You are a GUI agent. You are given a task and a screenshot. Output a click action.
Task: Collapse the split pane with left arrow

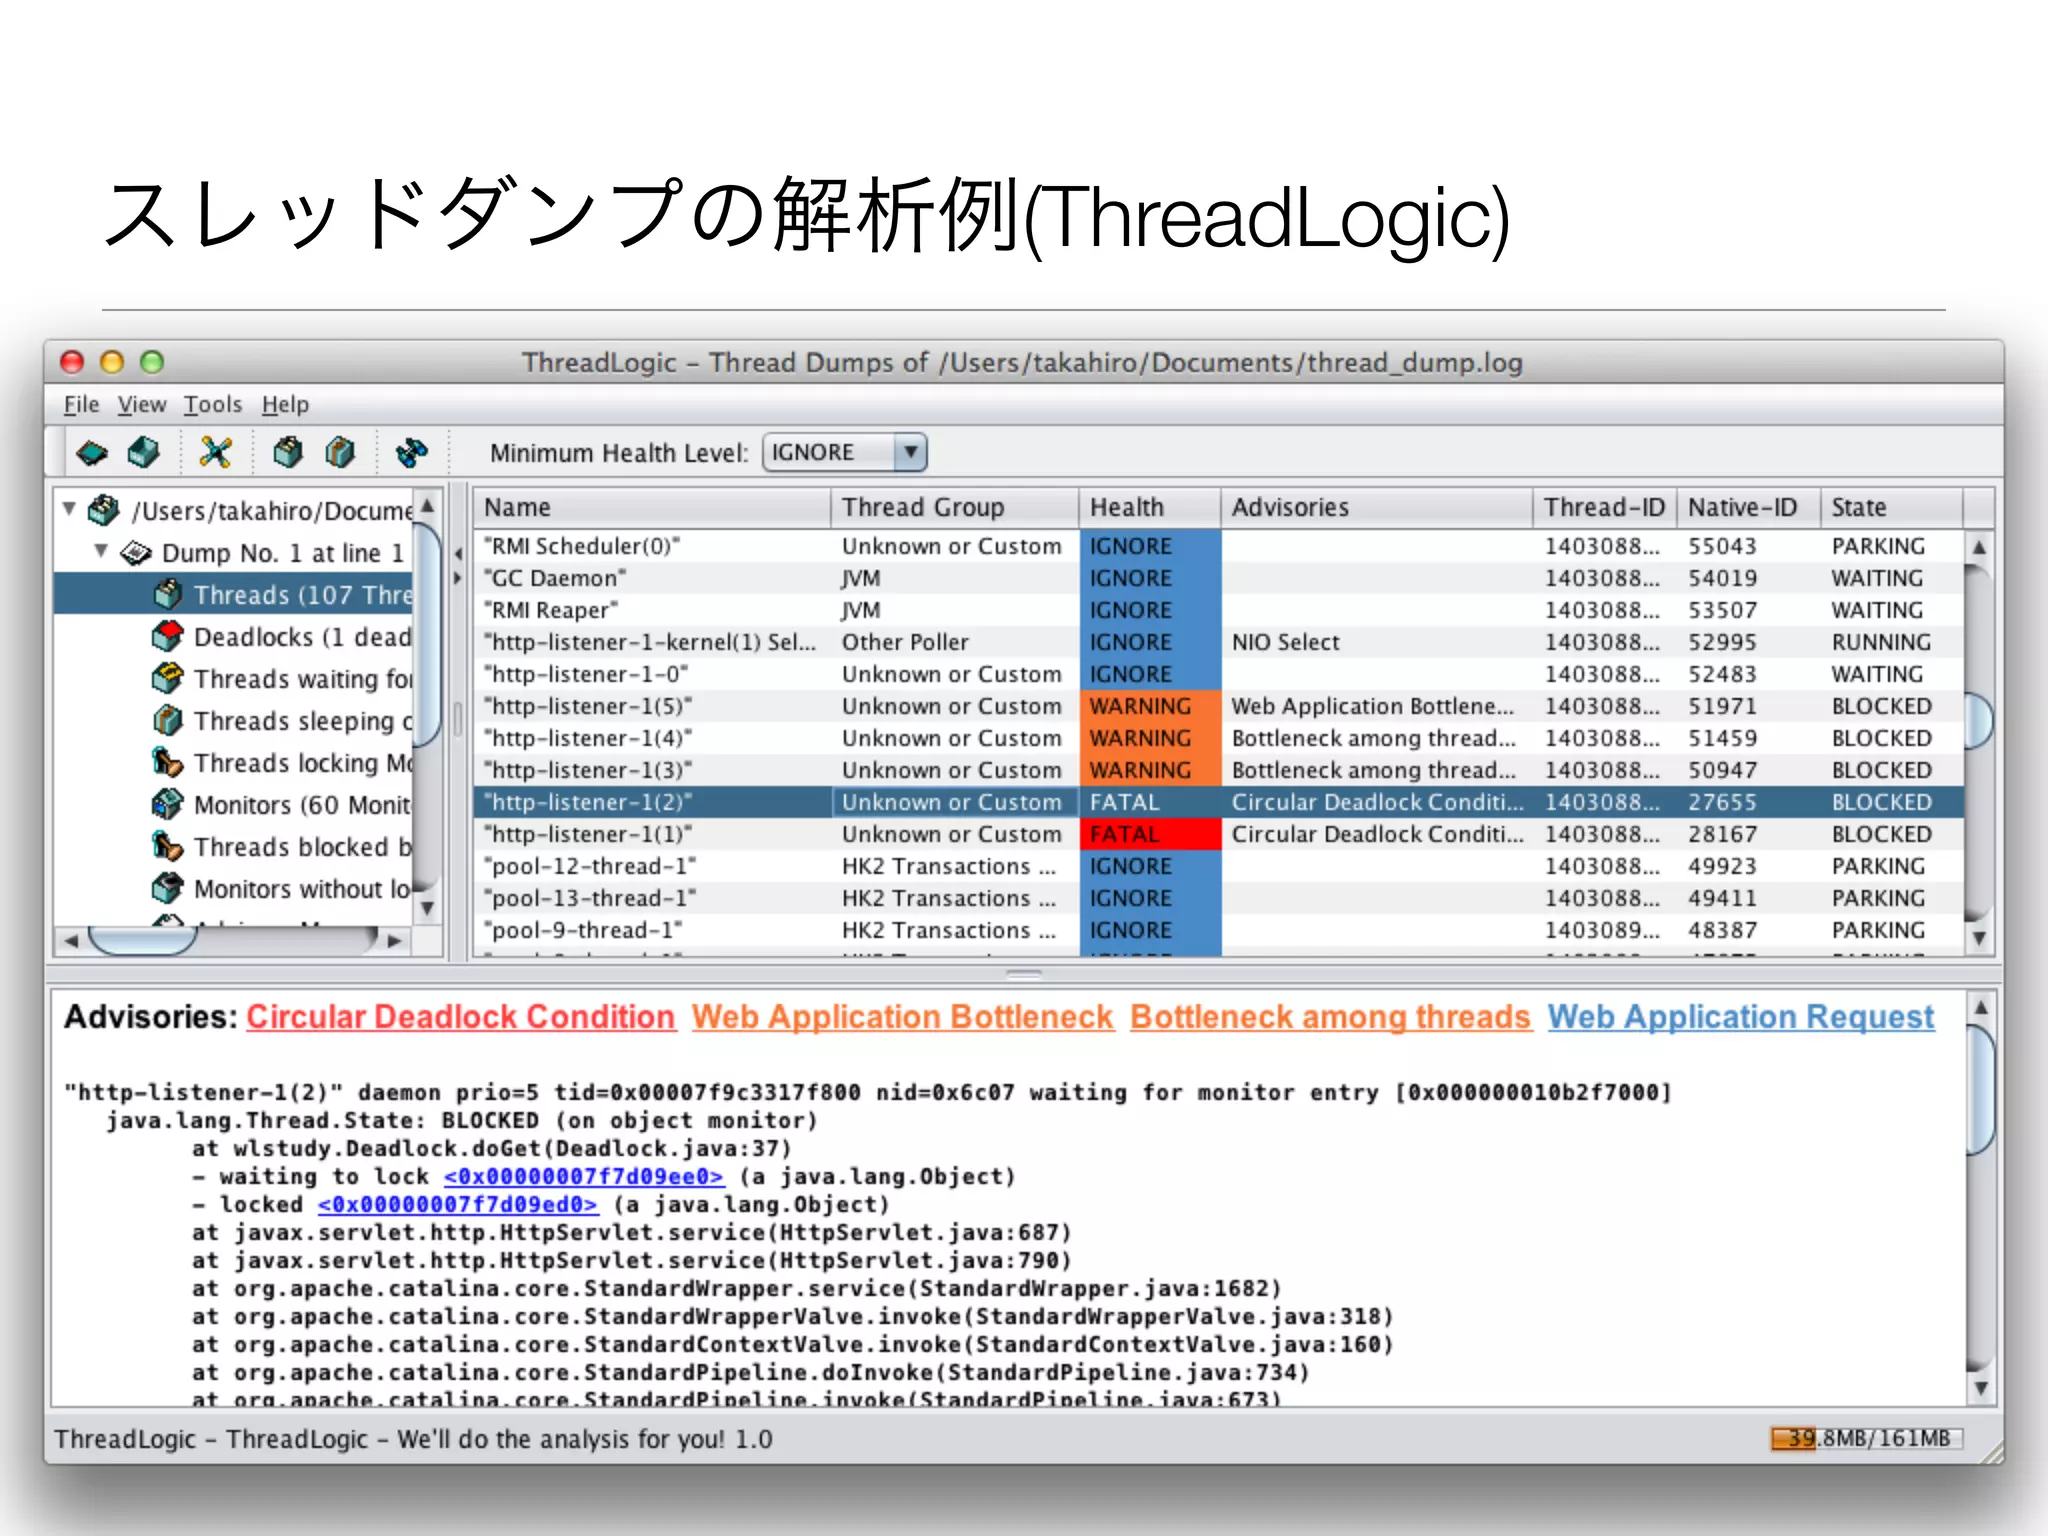click(459, 554)
